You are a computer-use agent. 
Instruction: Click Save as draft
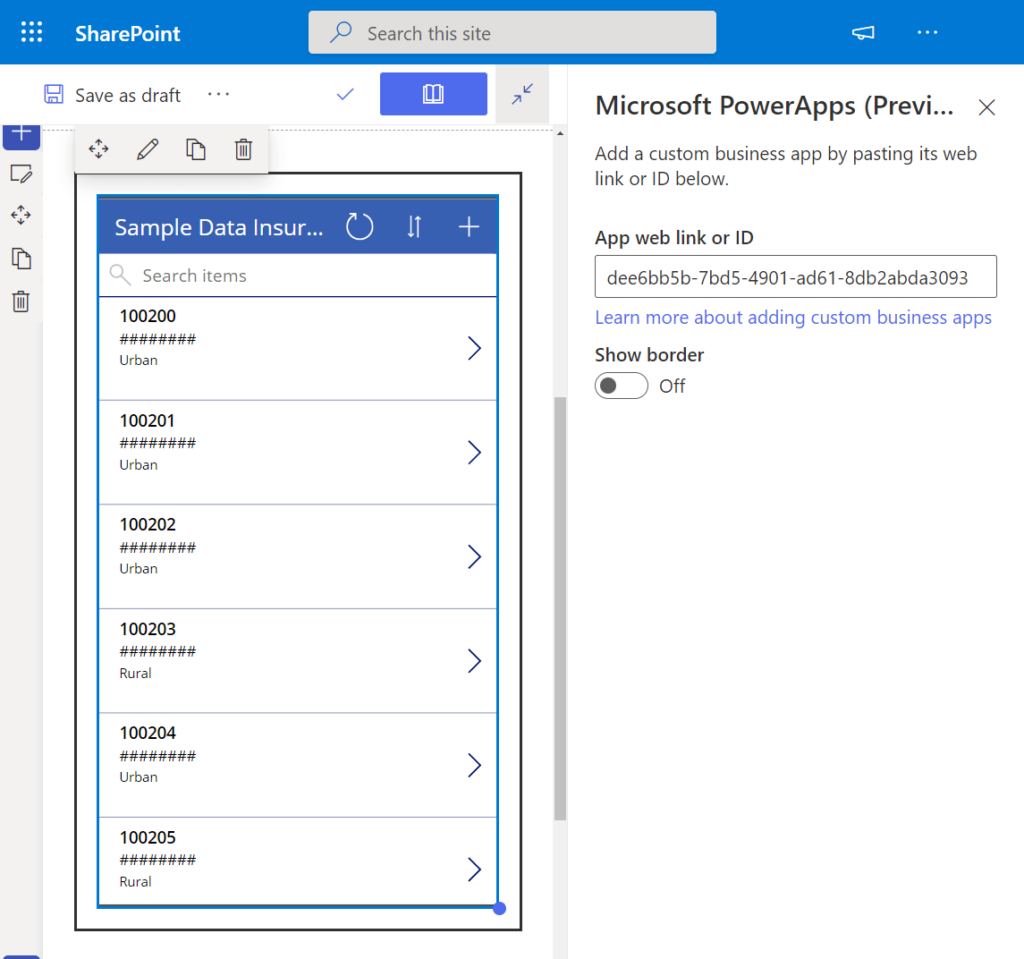(112, 95)
